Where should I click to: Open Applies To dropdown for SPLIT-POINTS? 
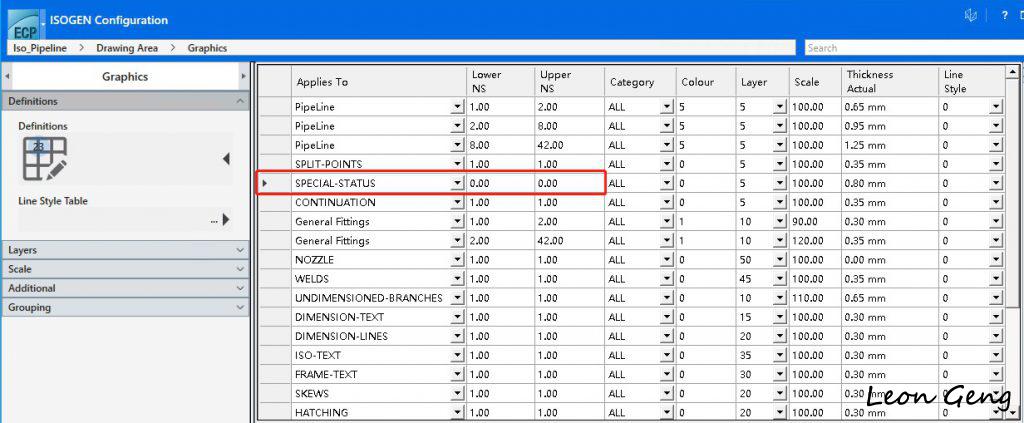coord(457,164)
